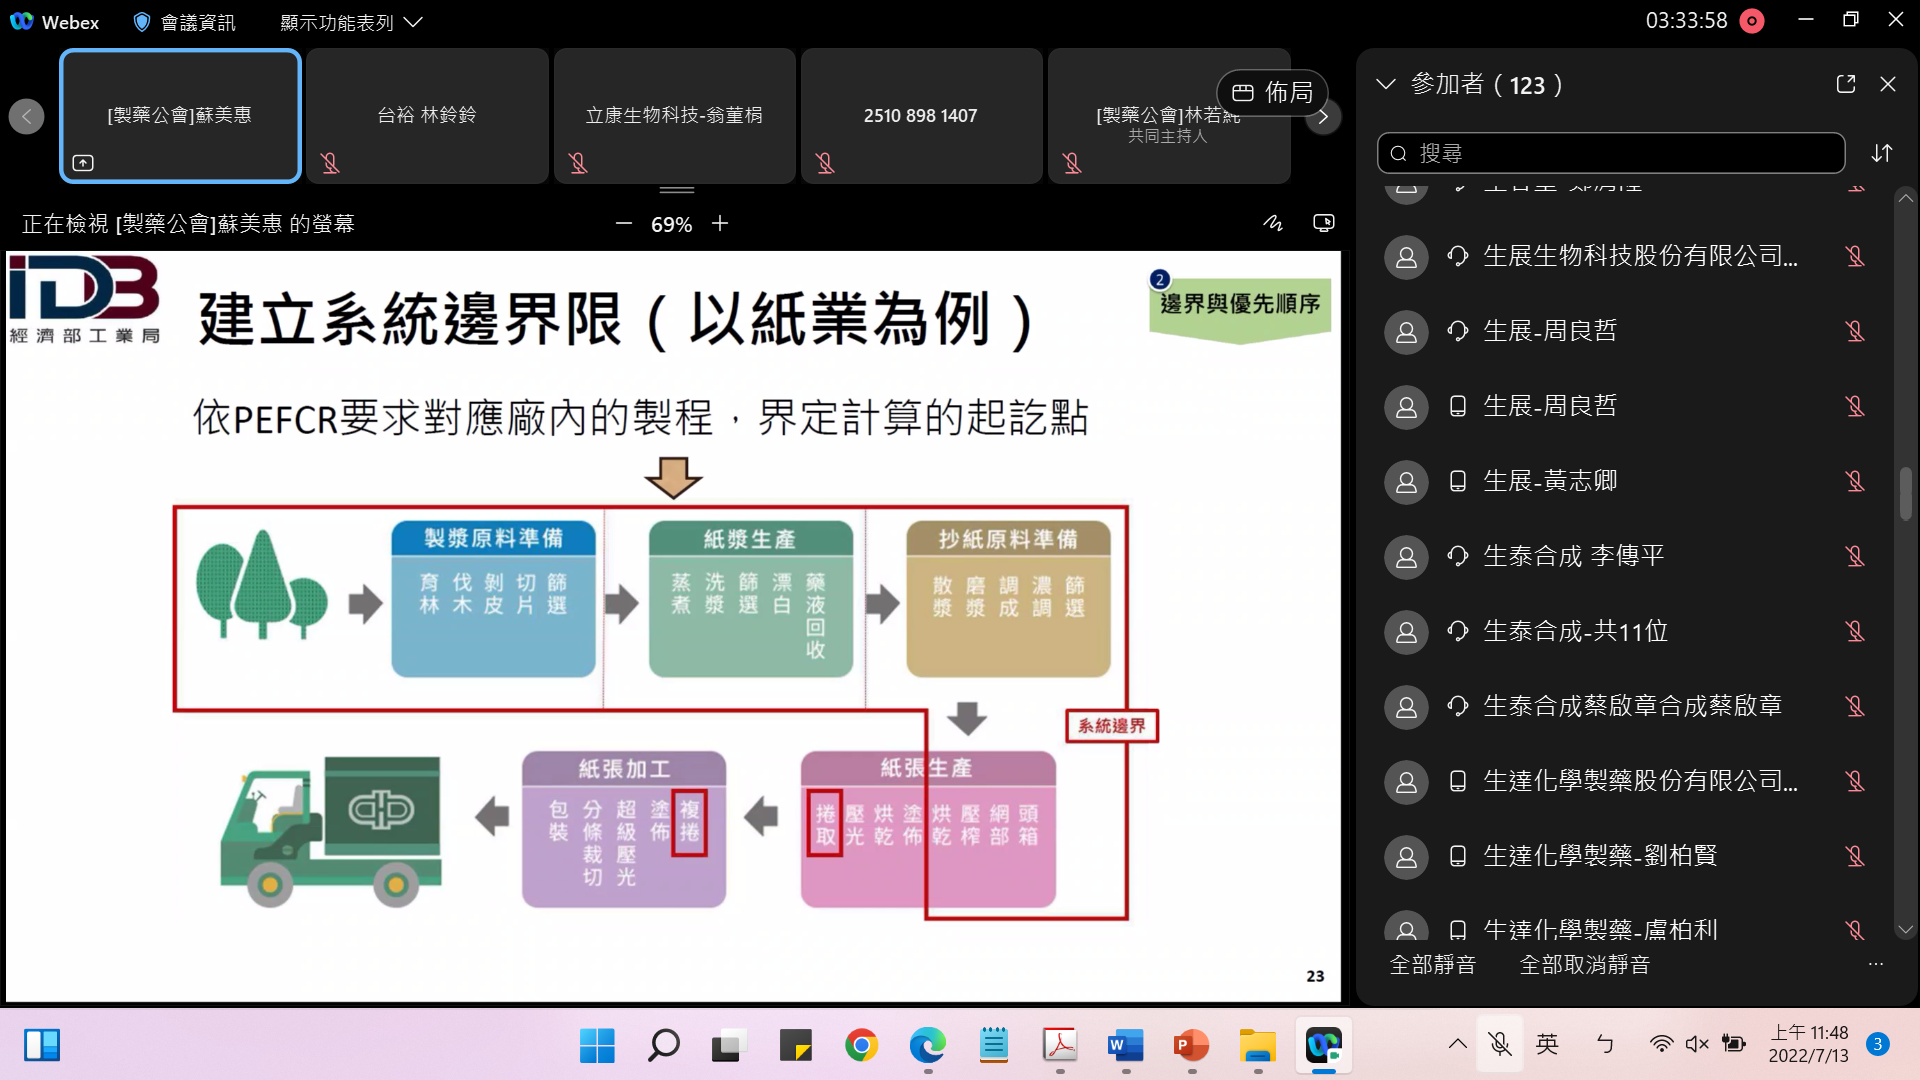Screen dimensions: 1920x1080
Task: Select the 立康生物科技-翁董桐 video thumbnail
Action: [x=674, y=116]
